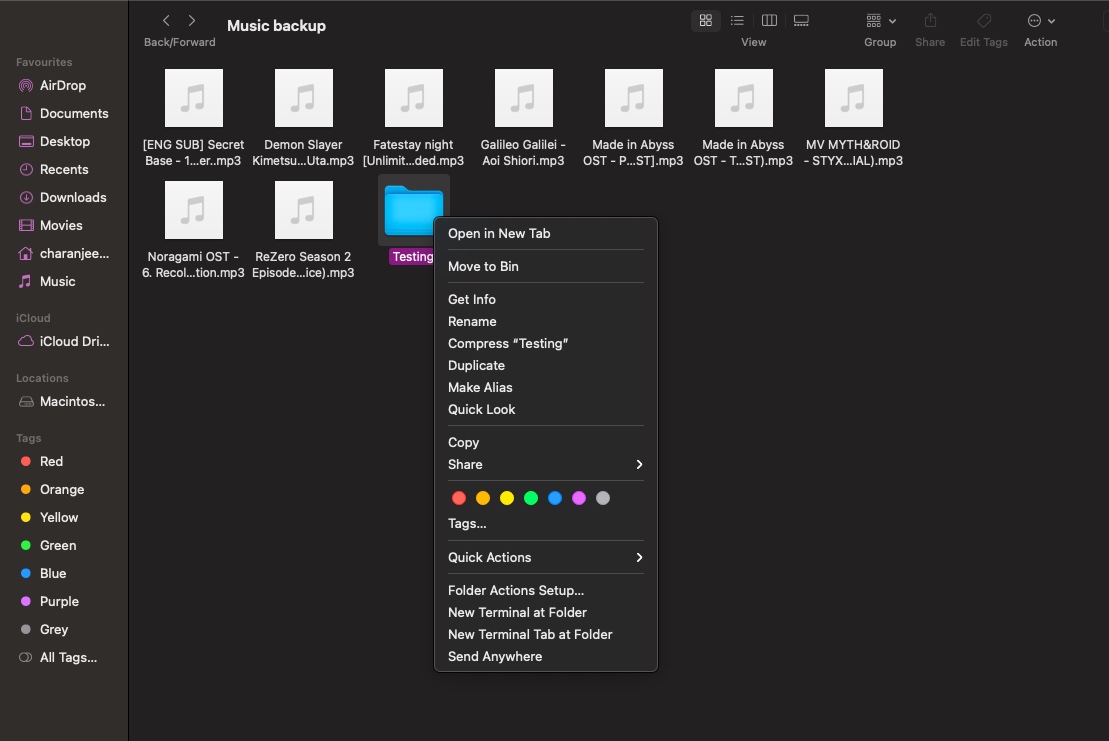This screenshot has height=741, width=1109.
Task: Open the Action toolbar menu icon
Action: 1040,20
